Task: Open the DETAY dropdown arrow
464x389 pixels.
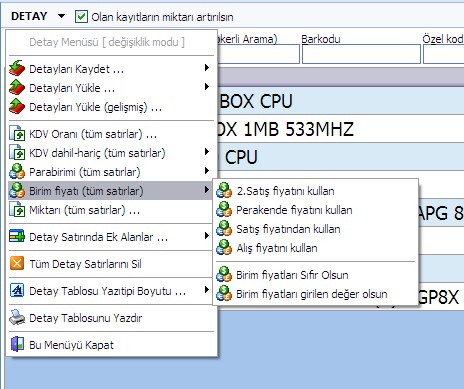Action: (61, 16)
